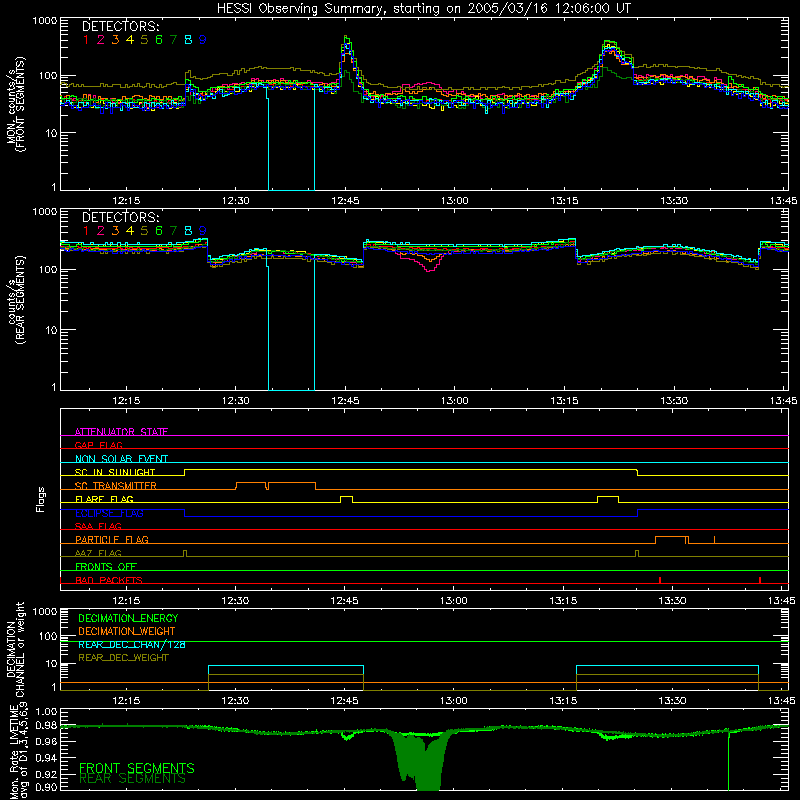This screenshot has width=800, height=800.
Task: Select detector 2 in front segments legend
Action: 101,40
